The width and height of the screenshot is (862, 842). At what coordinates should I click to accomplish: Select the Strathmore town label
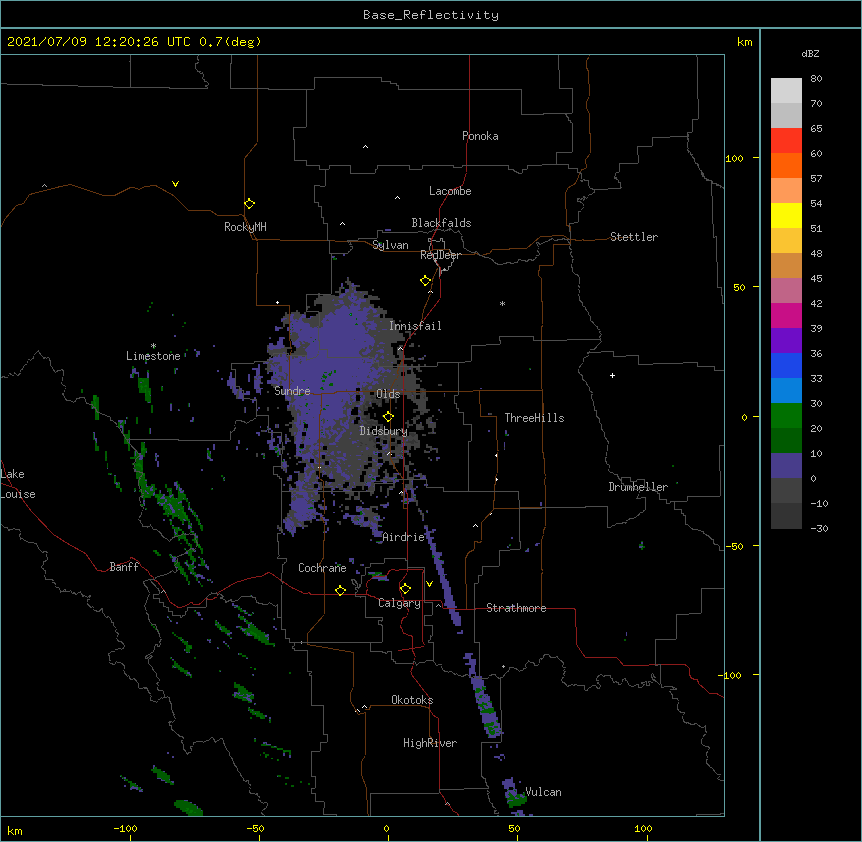click(x=516, y=608)
